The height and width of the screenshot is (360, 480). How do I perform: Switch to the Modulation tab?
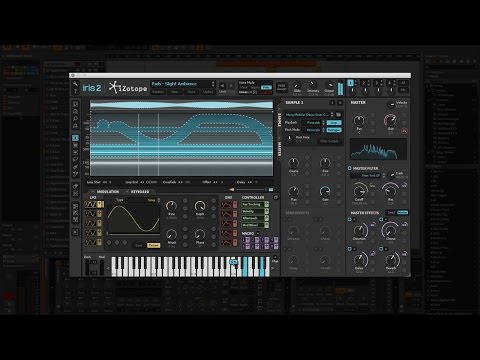[x=108, y=192]
